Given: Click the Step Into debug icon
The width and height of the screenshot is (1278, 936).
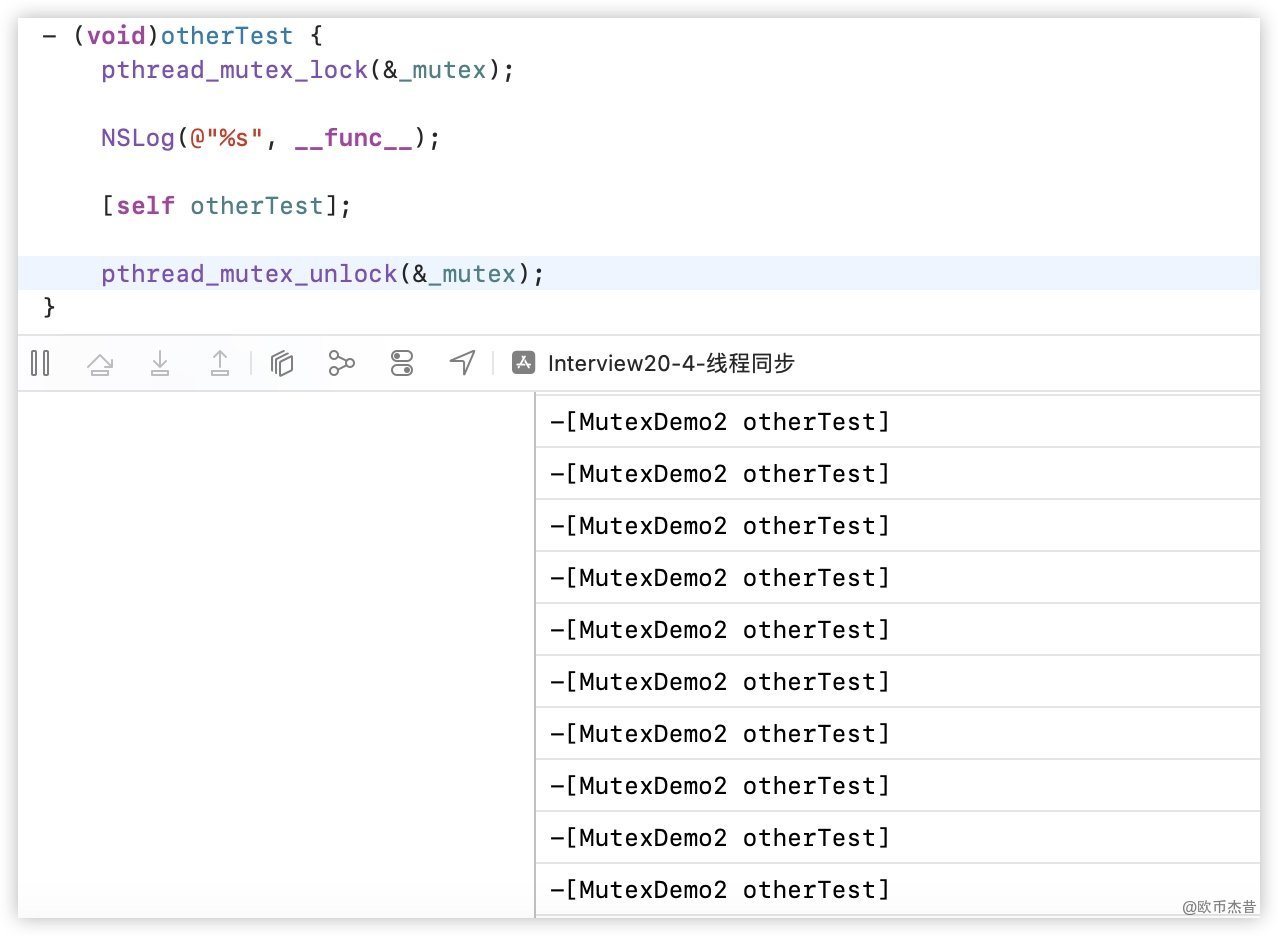Looking at the screenshot, I should click(x=160, y=363).
